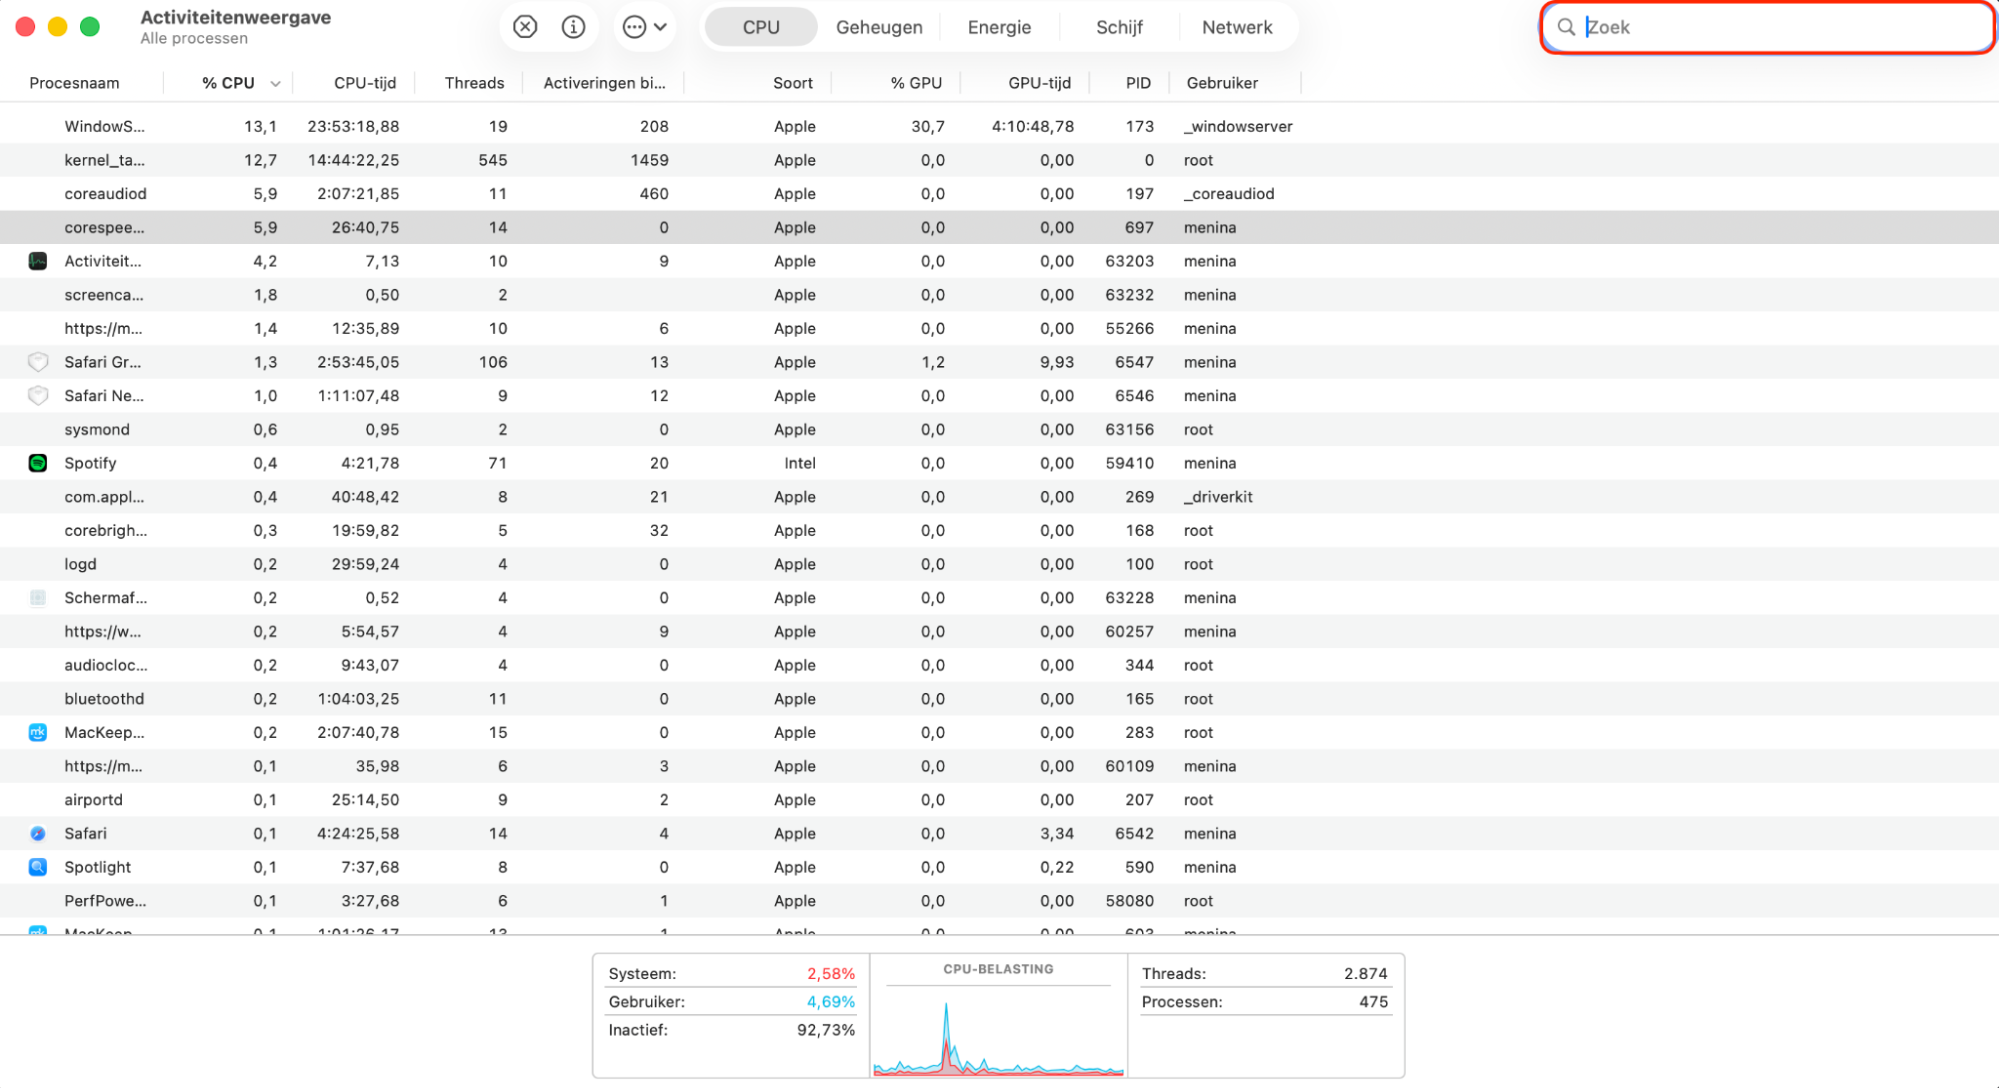Click the stop process X icon
Screen dimensions: 1999x1089
pos(525,27)
